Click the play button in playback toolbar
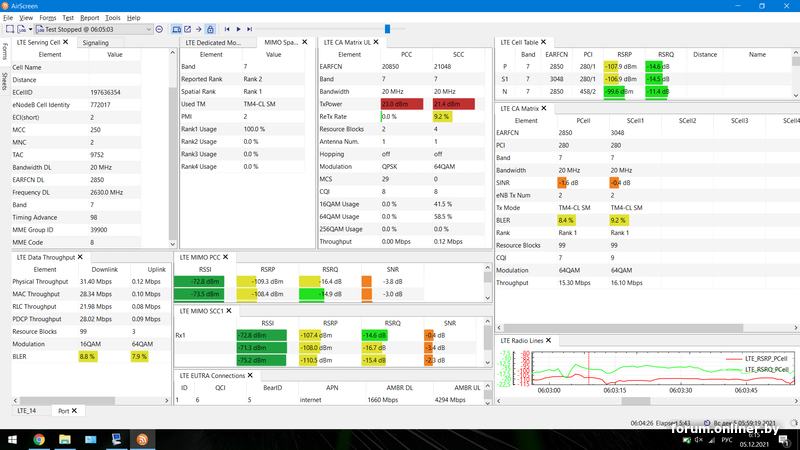 coord(238,30)
